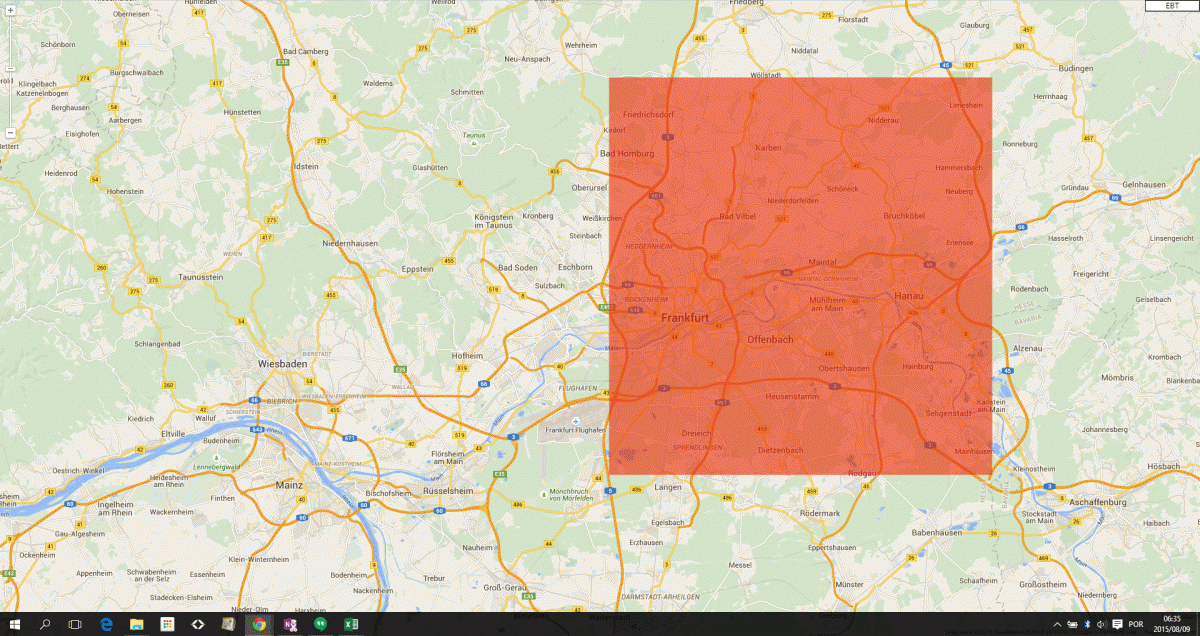The height and width of the screenshot is (636, 1200).
Task: Click the Bluetooth icon in the system tray
Action: pyautogui.click(x=1087, y=624)
